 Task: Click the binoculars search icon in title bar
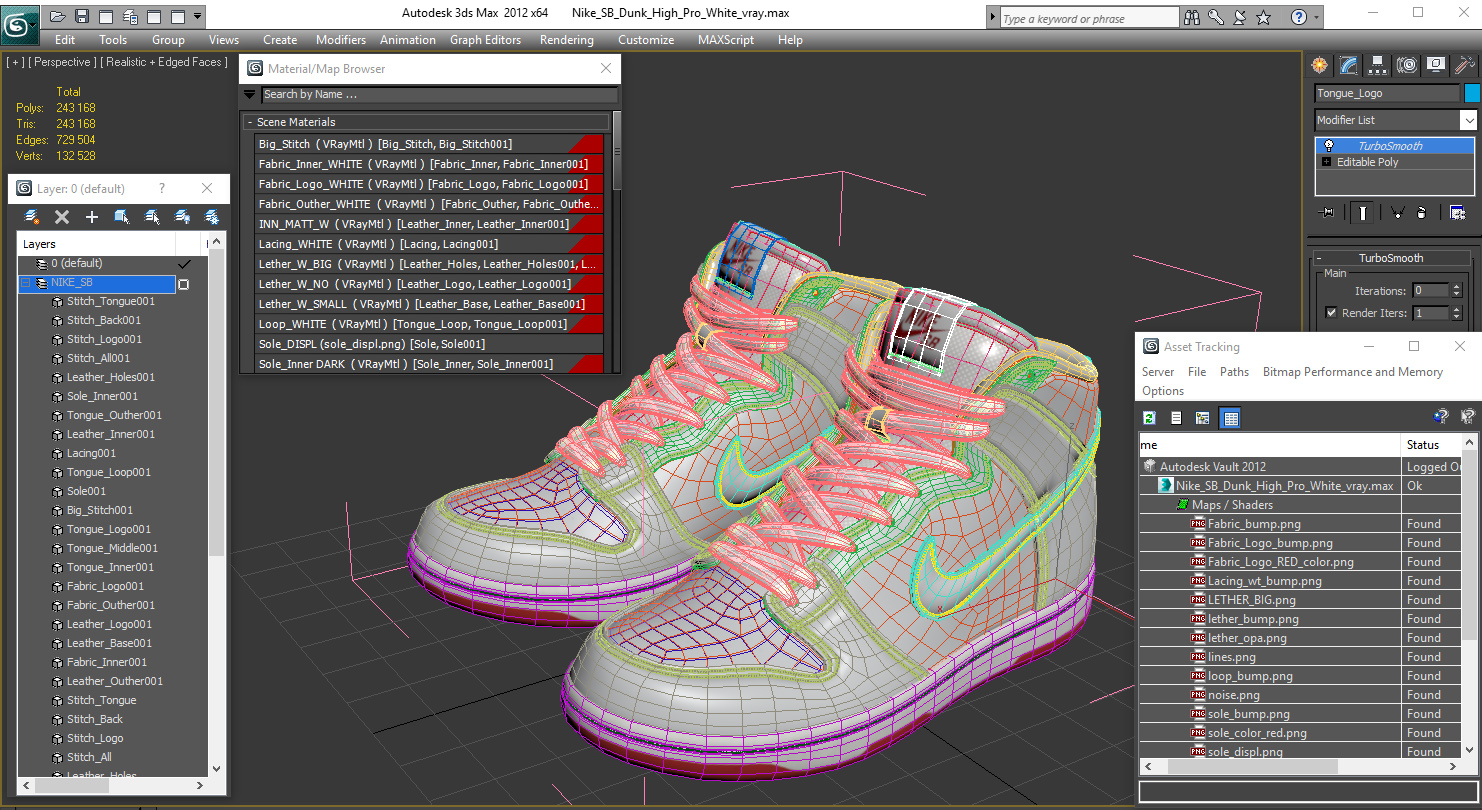click(1192, 17)
